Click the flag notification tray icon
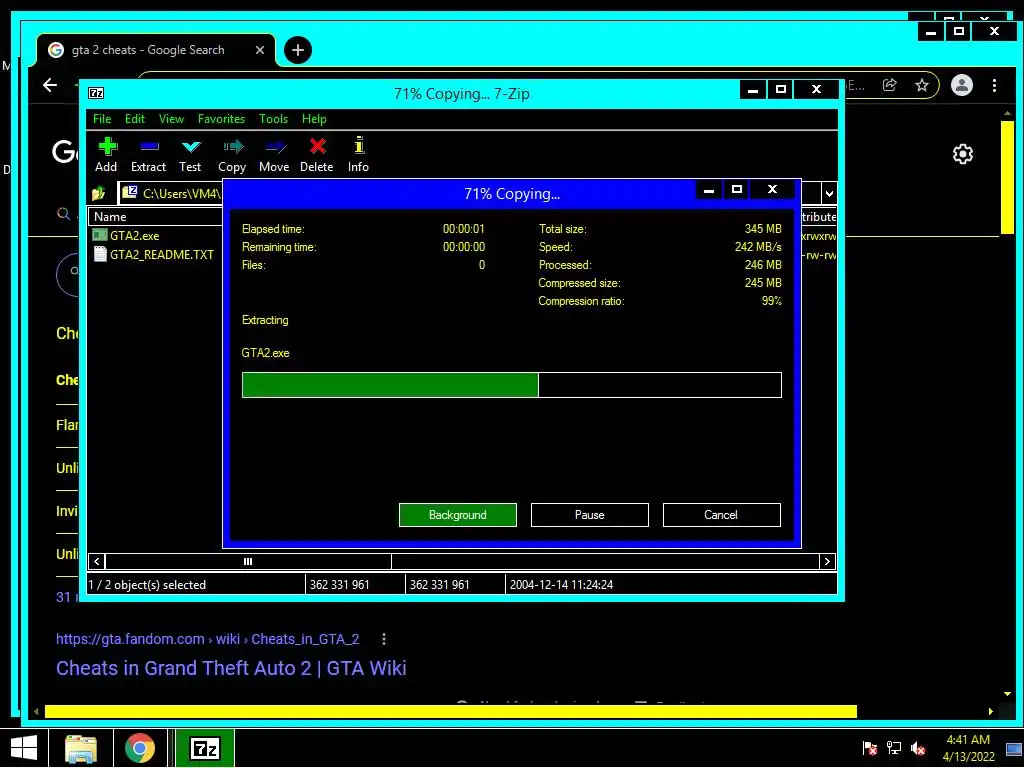Viewport: 1024px width, 768px height. click(869, 748)
